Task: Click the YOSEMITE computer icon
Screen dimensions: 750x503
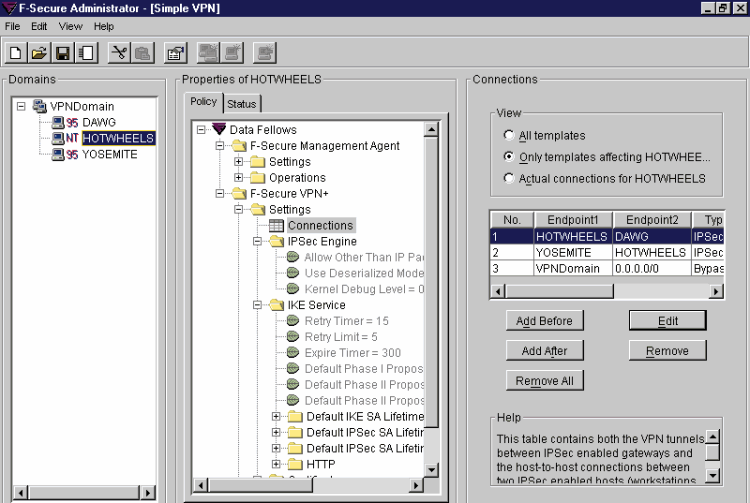Action: [x=58, y=154]
